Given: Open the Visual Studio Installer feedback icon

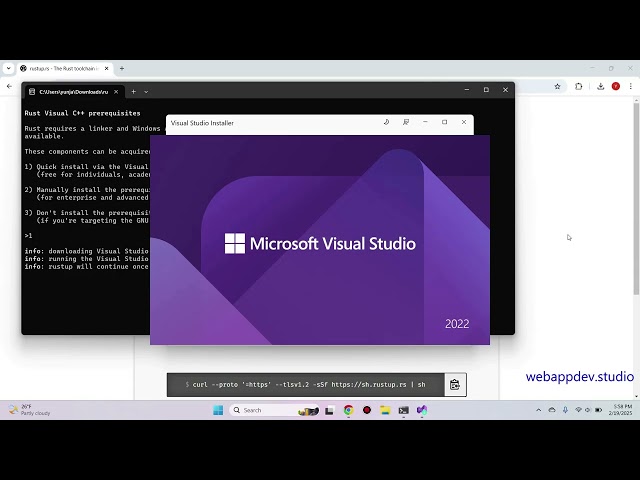Looking at the screenshot, I should click(x=406, y=122).
